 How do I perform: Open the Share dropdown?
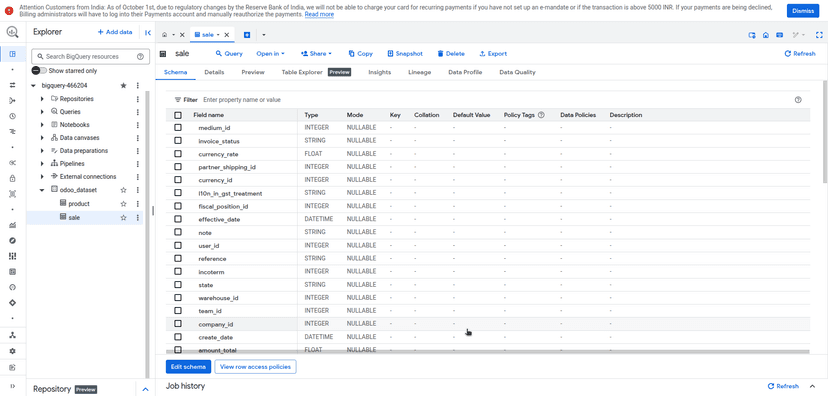pyautogui.click(x=316, y=53)
